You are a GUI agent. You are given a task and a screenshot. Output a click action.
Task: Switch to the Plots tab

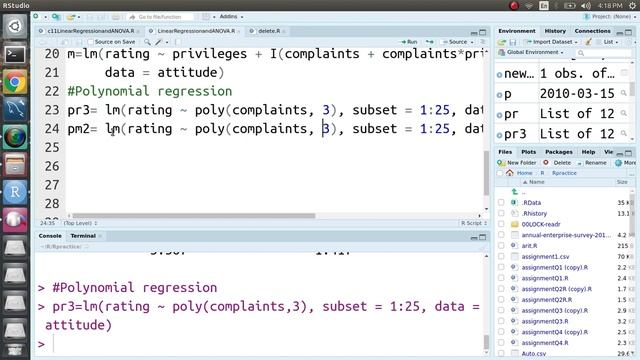pos(529,152)
